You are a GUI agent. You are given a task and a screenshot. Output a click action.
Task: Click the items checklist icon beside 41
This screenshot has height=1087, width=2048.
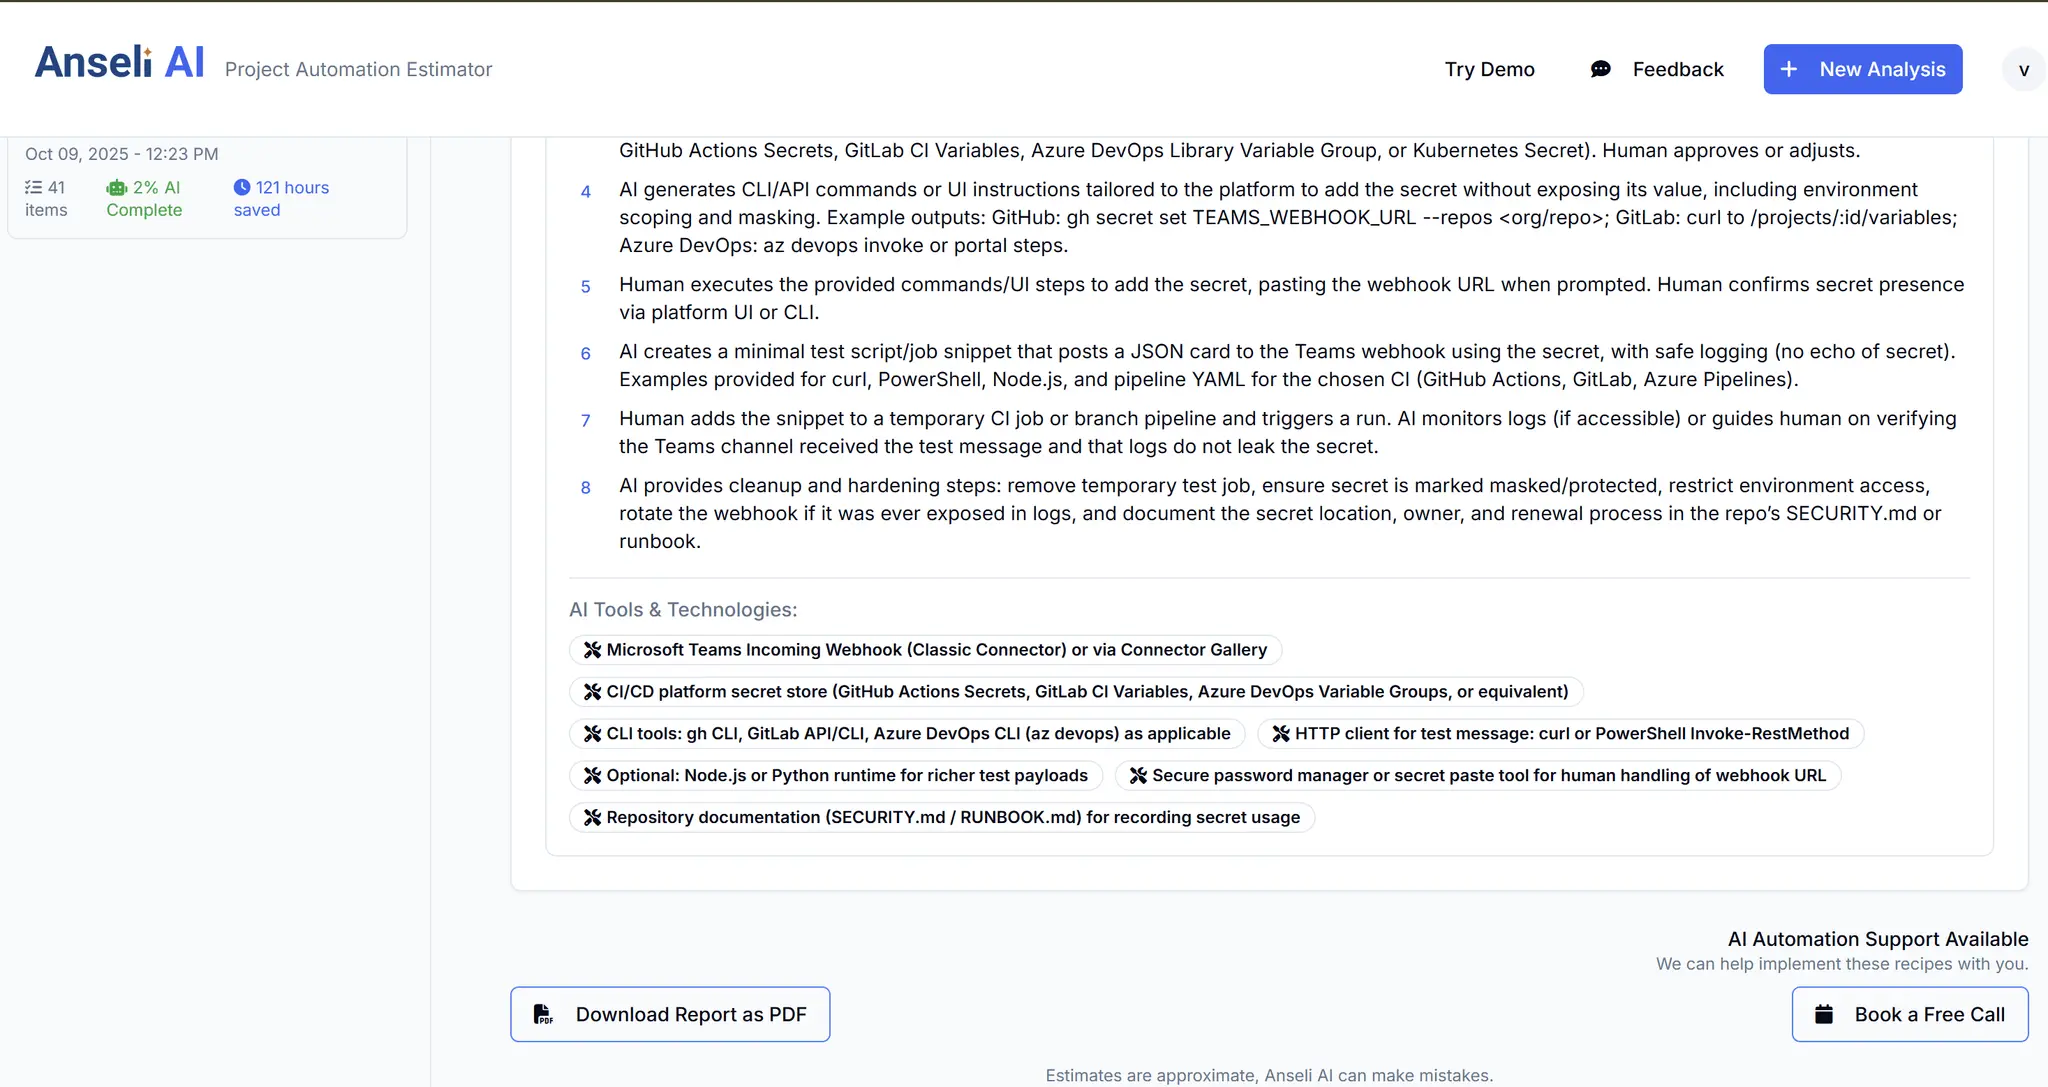(x=34, y=187)
